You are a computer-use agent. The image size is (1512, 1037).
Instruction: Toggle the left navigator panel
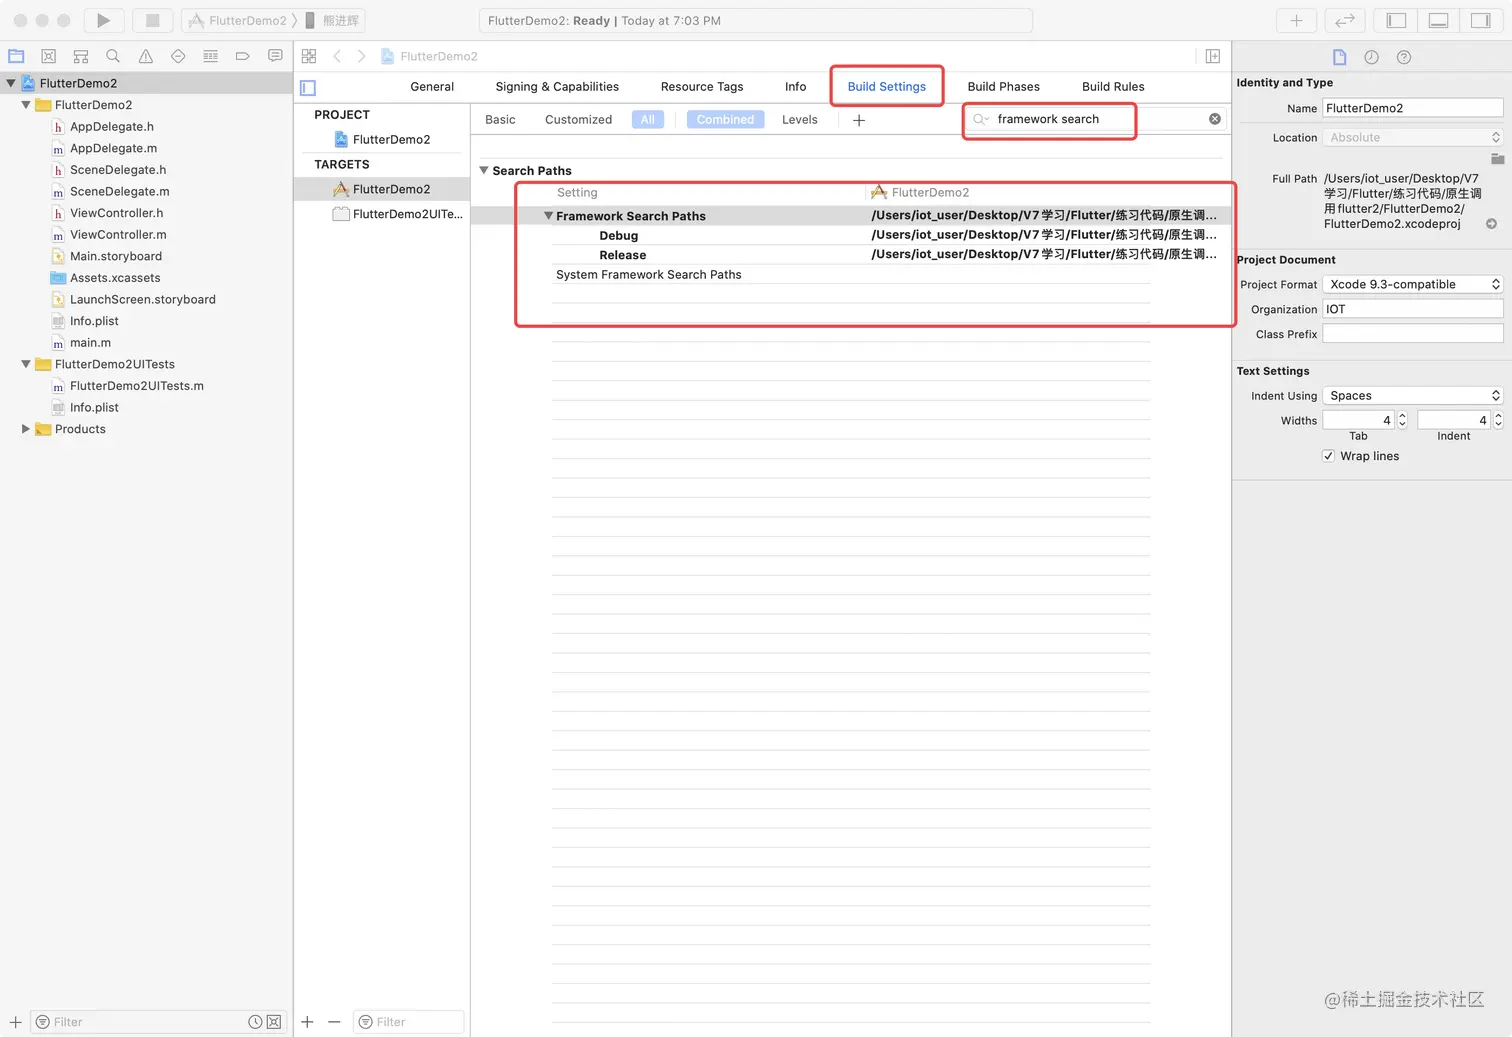(1396, 20)
